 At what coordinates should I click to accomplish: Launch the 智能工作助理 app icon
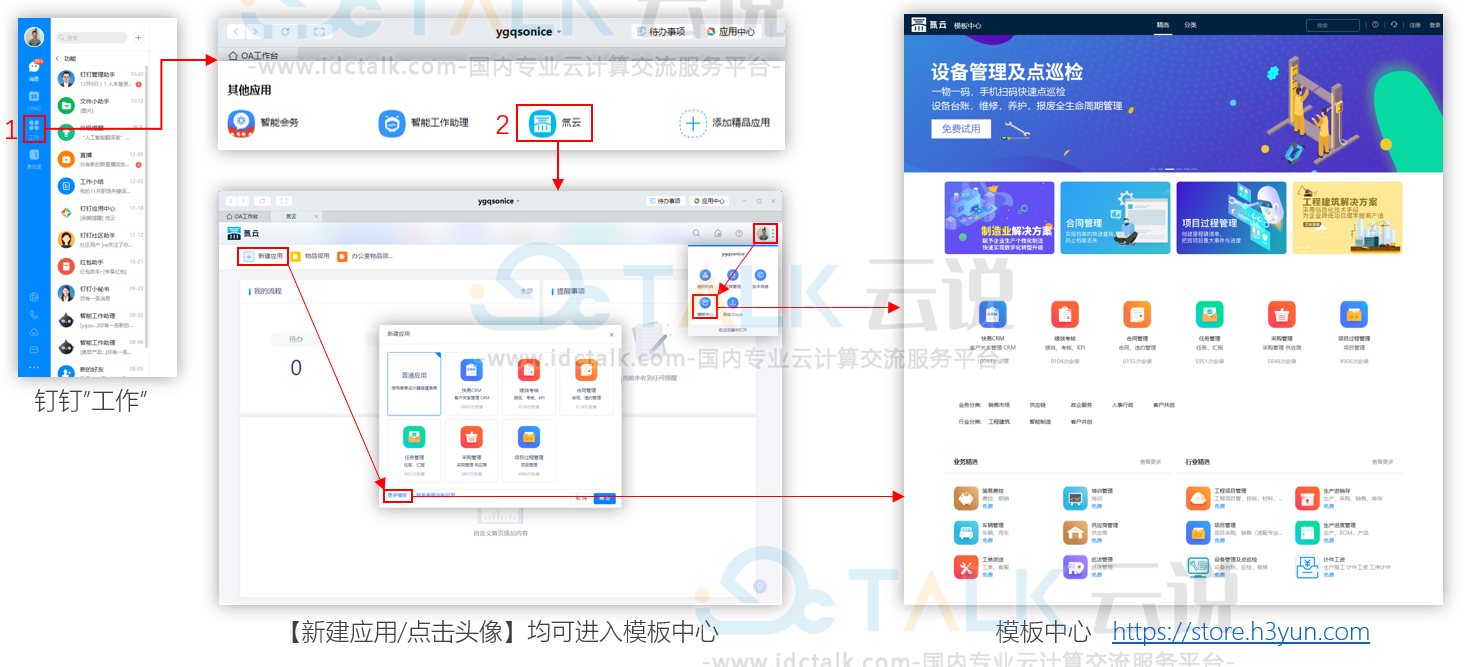(x=392, y=123)
